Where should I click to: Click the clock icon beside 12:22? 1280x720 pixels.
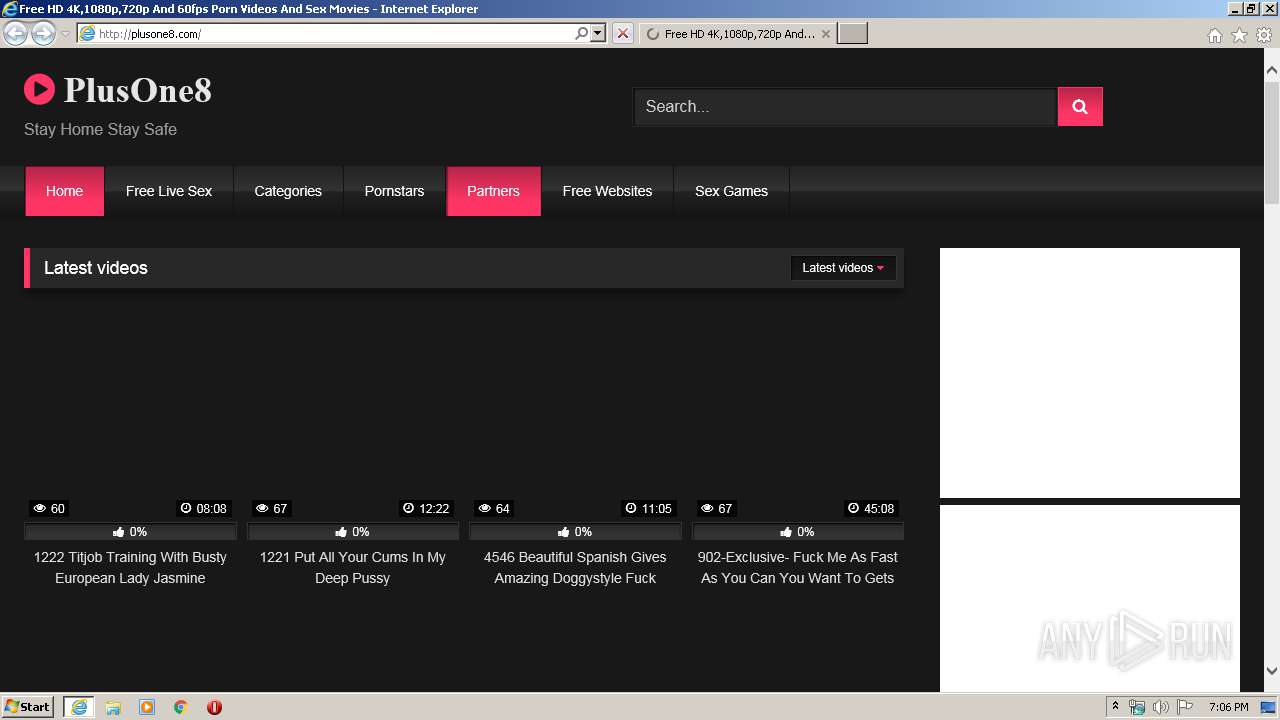[x=408, y=508]
